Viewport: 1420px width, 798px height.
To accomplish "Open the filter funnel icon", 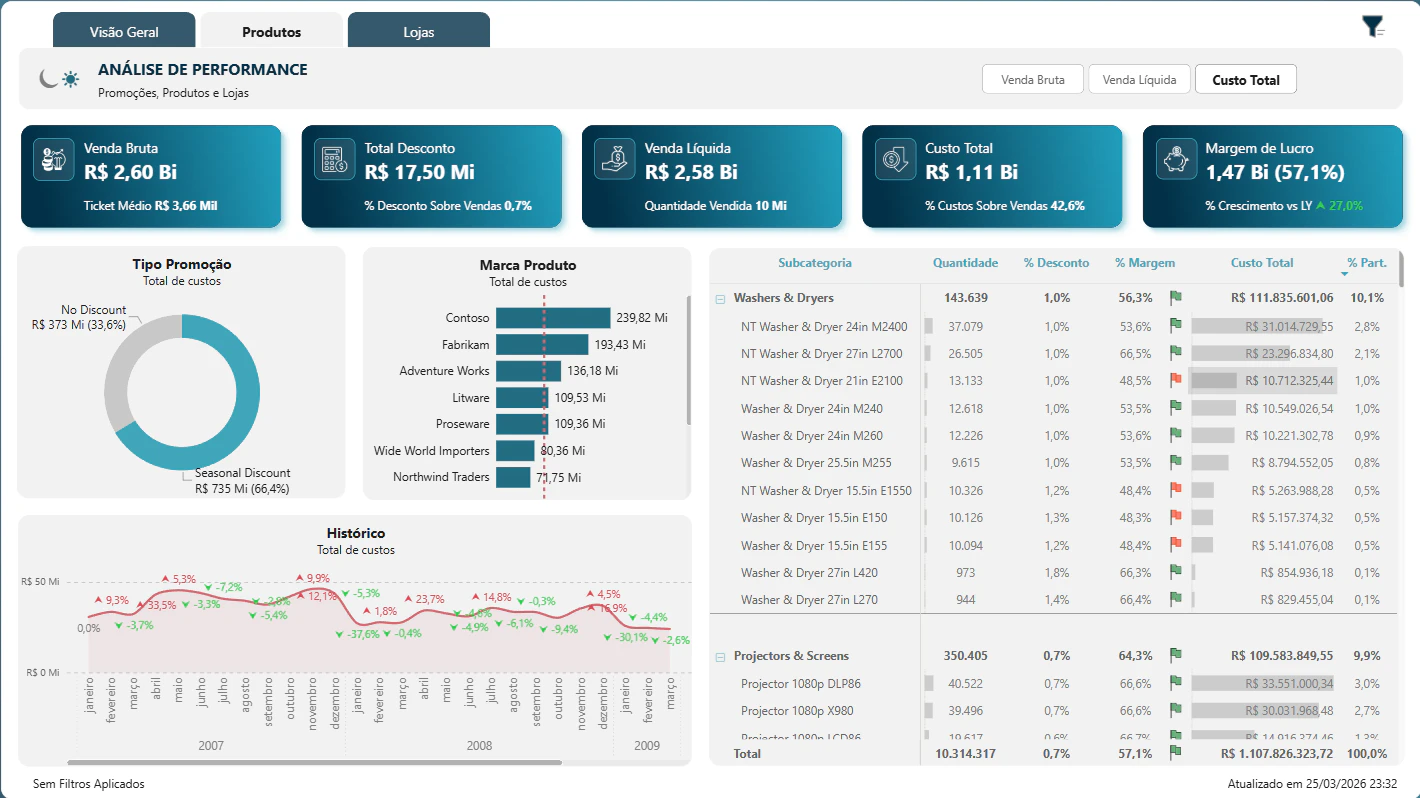I will pos(1373,27).
